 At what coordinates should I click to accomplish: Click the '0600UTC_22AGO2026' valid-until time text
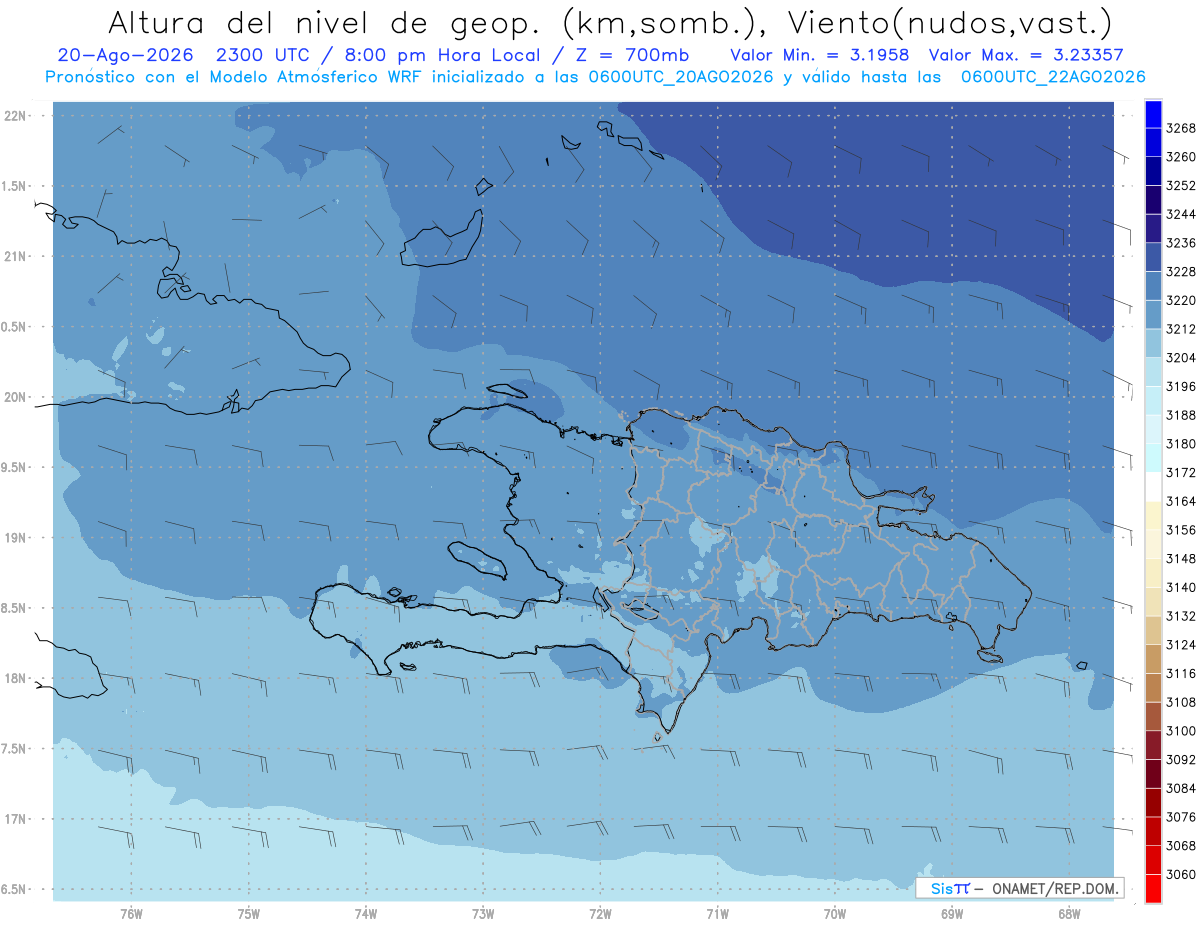pyautogui.click(x=1053, y=77)
